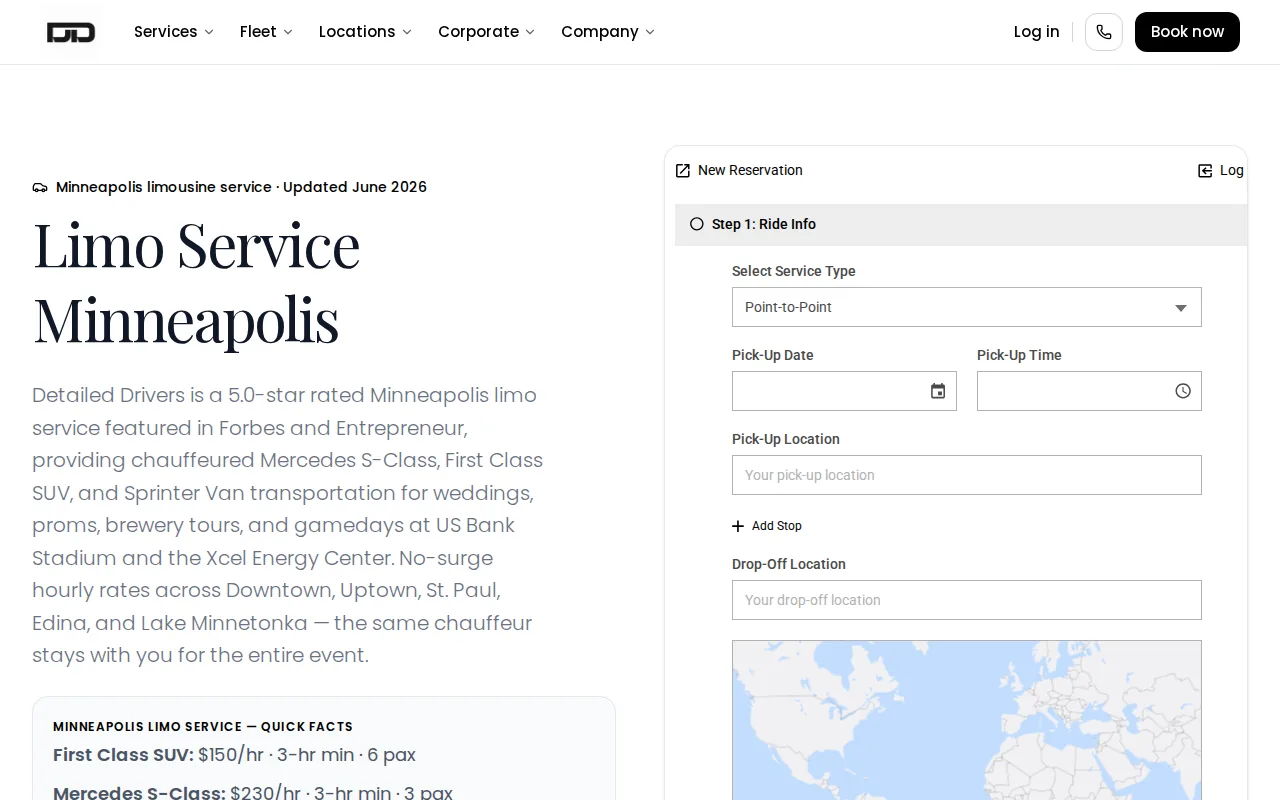Screen dimensions: 1280x800
Task: Click the Add Stop button
Action: point(767,526)
